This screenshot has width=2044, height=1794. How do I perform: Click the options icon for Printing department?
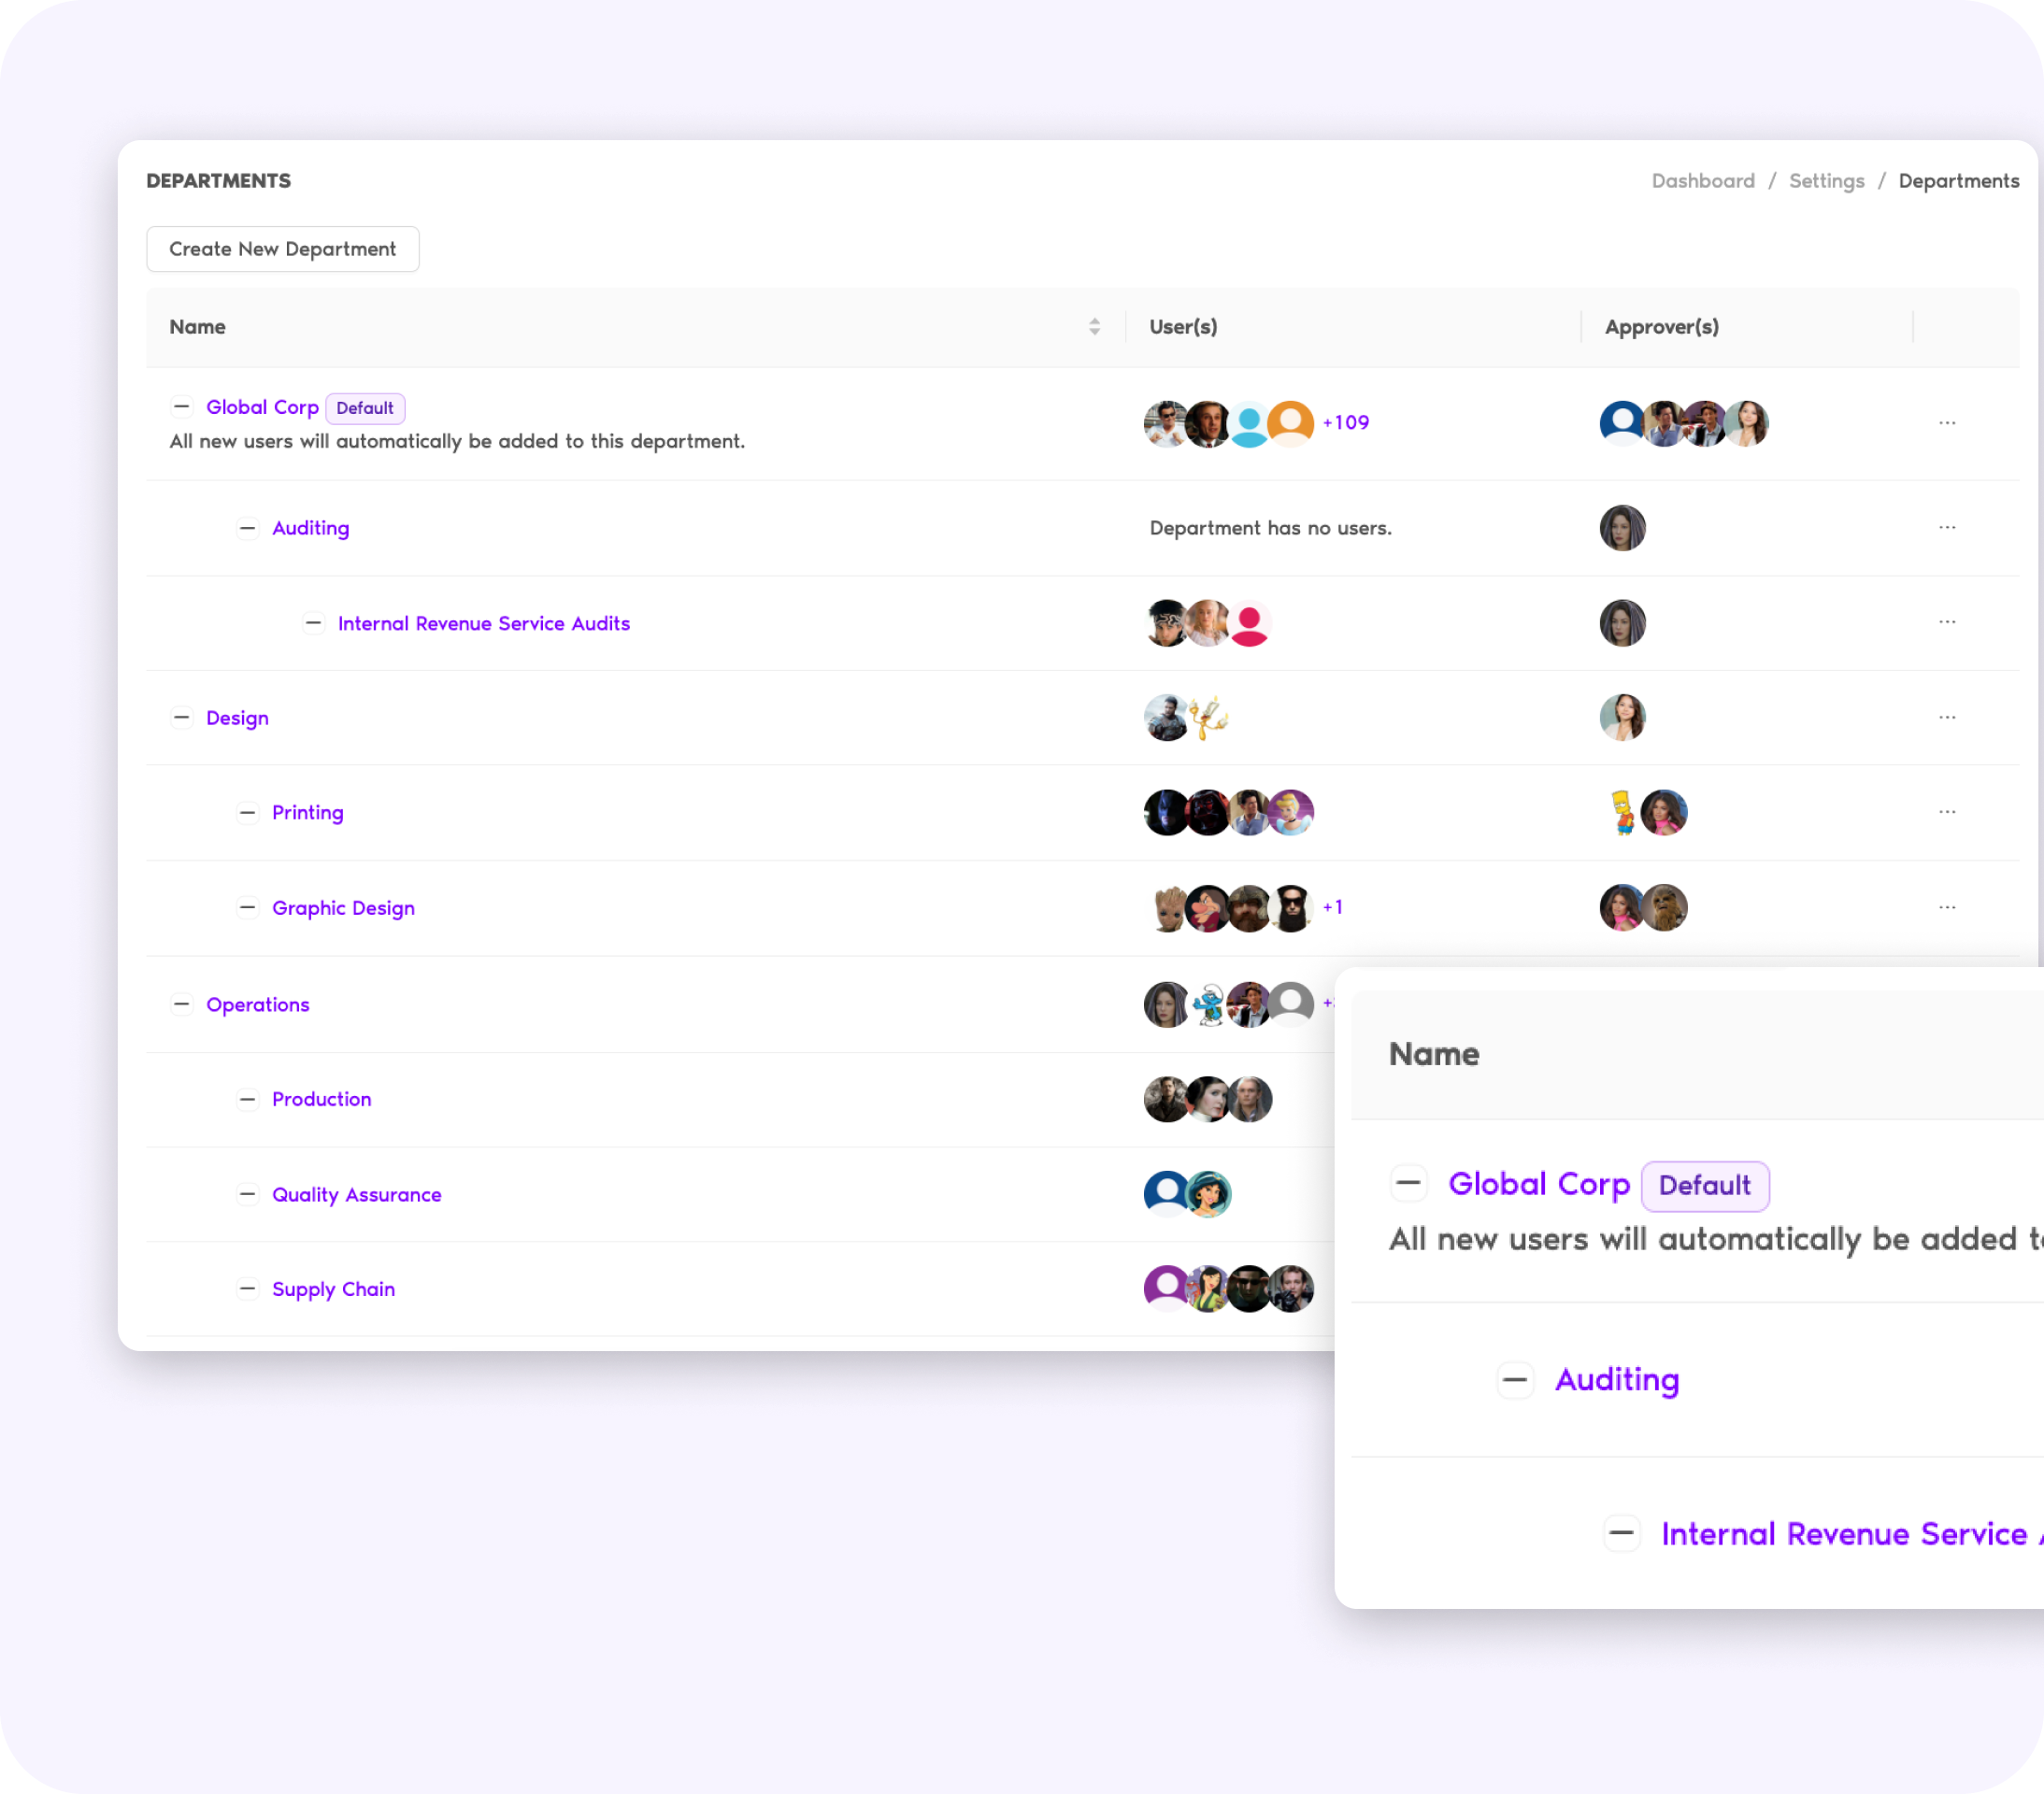click(x=1947, y=812)
